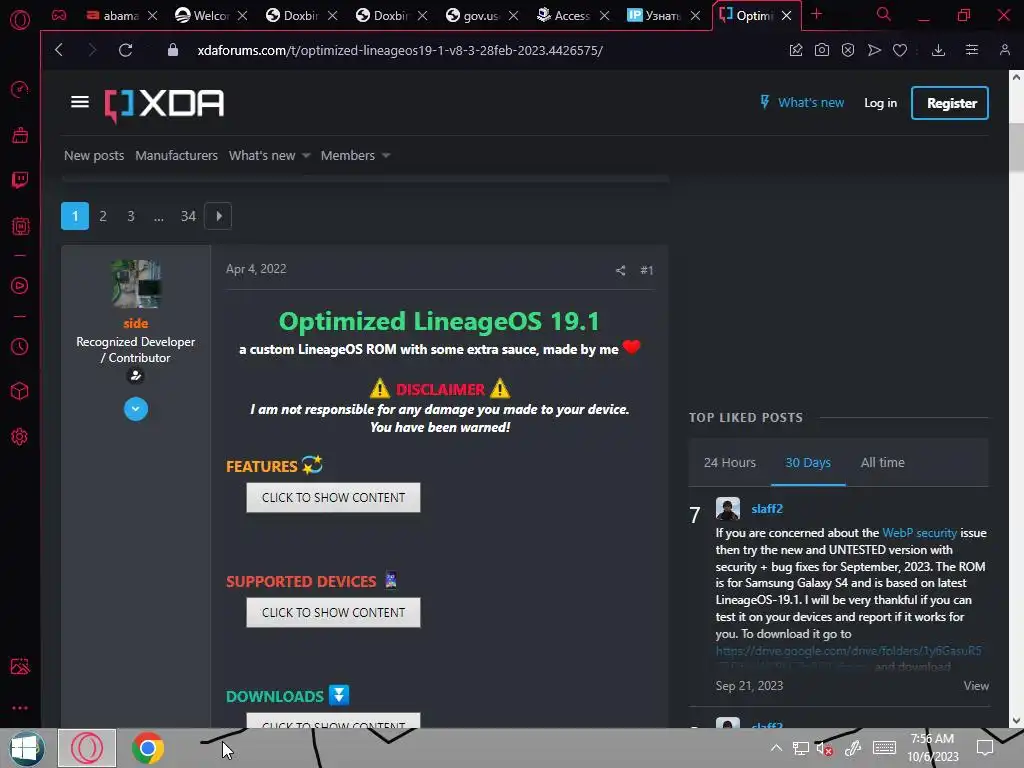This screenshot has height=768, width=1024.
Task: Click show content under SUPPORTED DEVICES
Action: [333, 613]
